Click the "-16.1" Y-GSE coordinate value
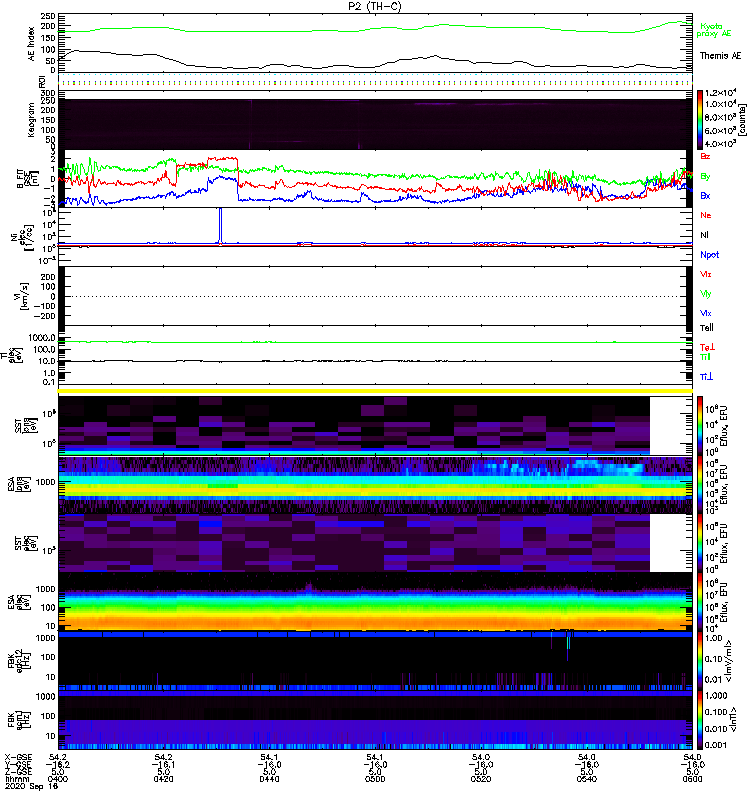This screenshot has height=800, width=750. tap(163, 765)
